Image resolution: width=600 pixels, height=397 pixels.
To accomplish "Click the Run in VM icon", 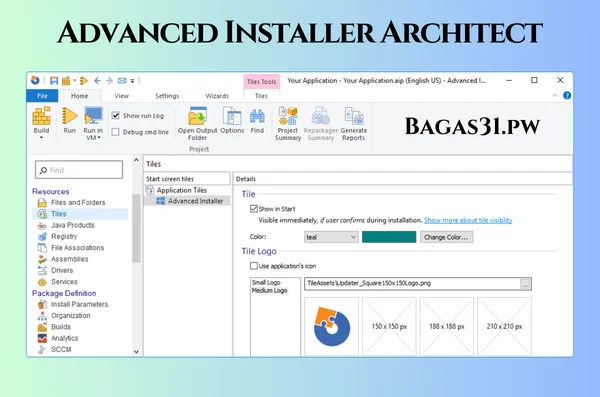I will pyautogui.click(x=93, y=115).
